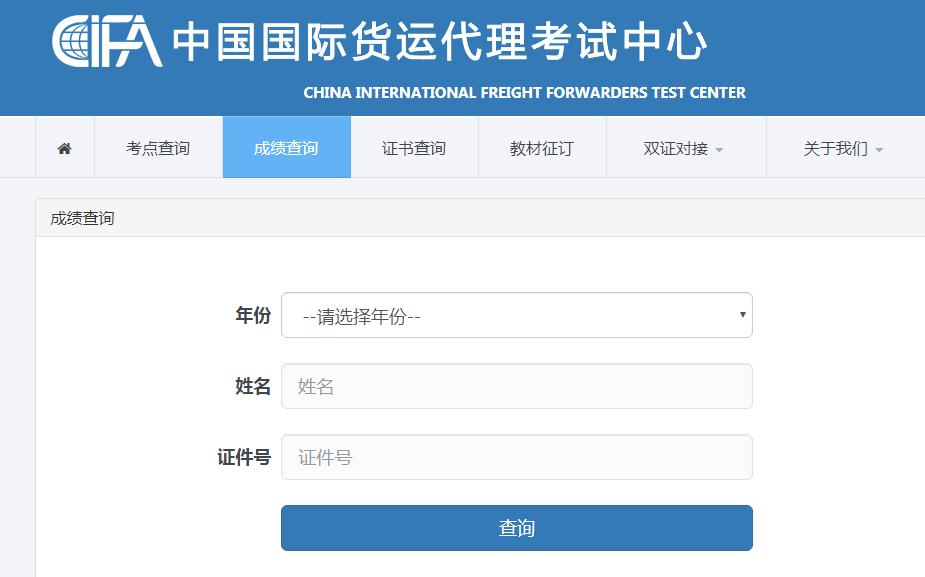The width and height of the screenshot is (925, 577).
Task: Click the CIFA globe logo
Action: 106,43
